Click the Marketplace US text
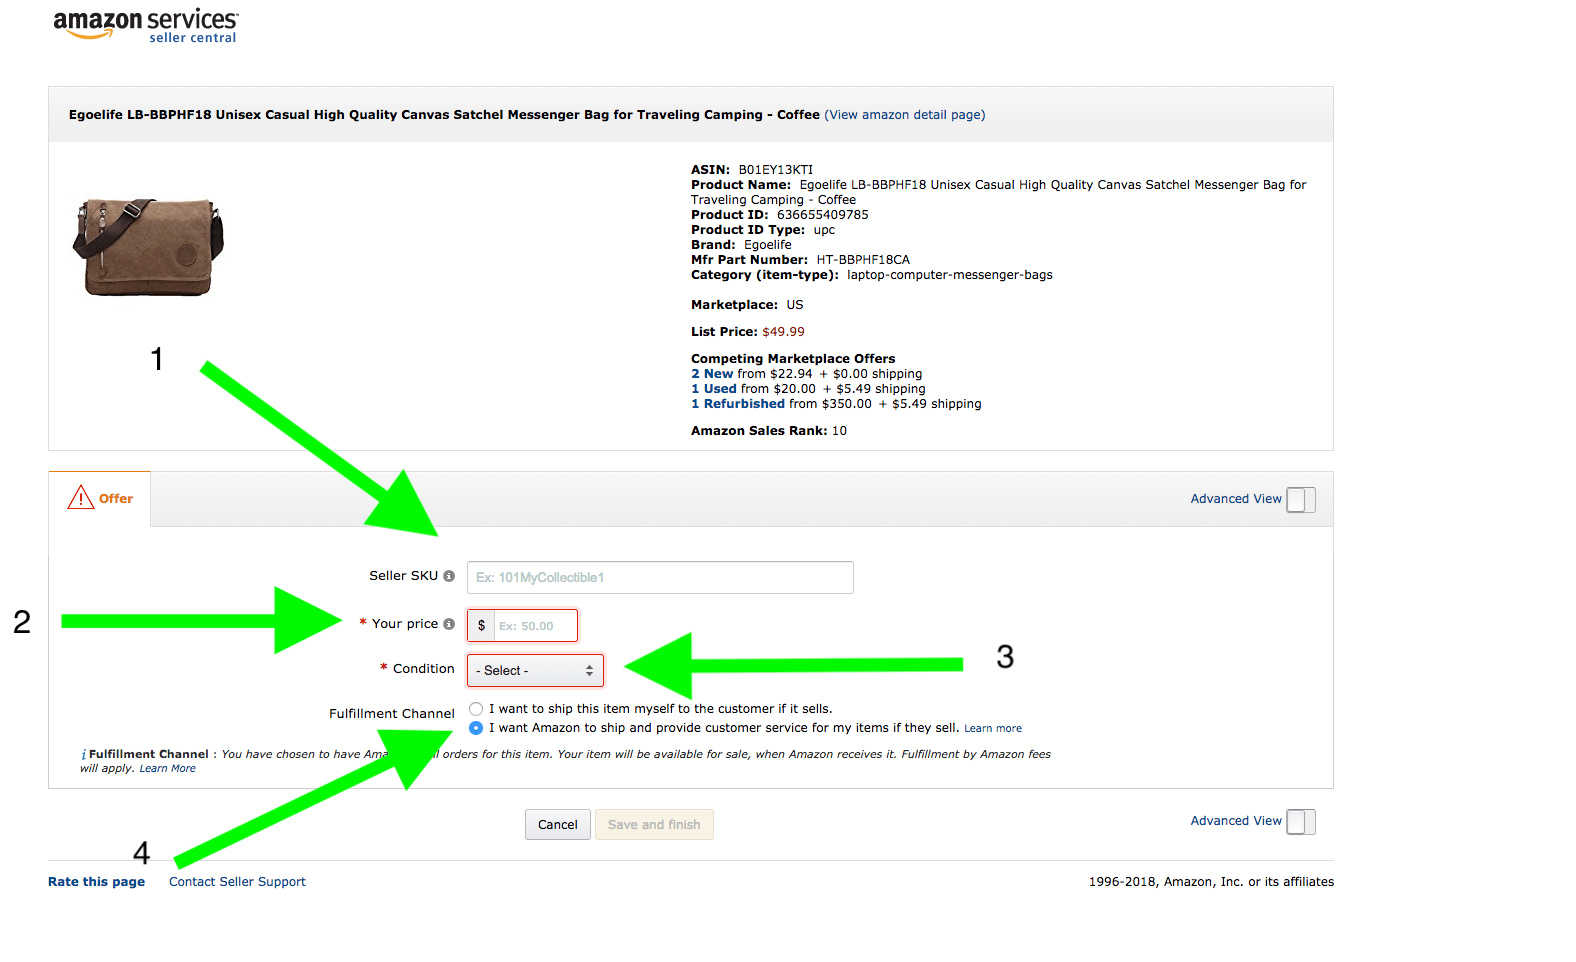Screen dimensions: 1576x962 [x=747, y=305]
